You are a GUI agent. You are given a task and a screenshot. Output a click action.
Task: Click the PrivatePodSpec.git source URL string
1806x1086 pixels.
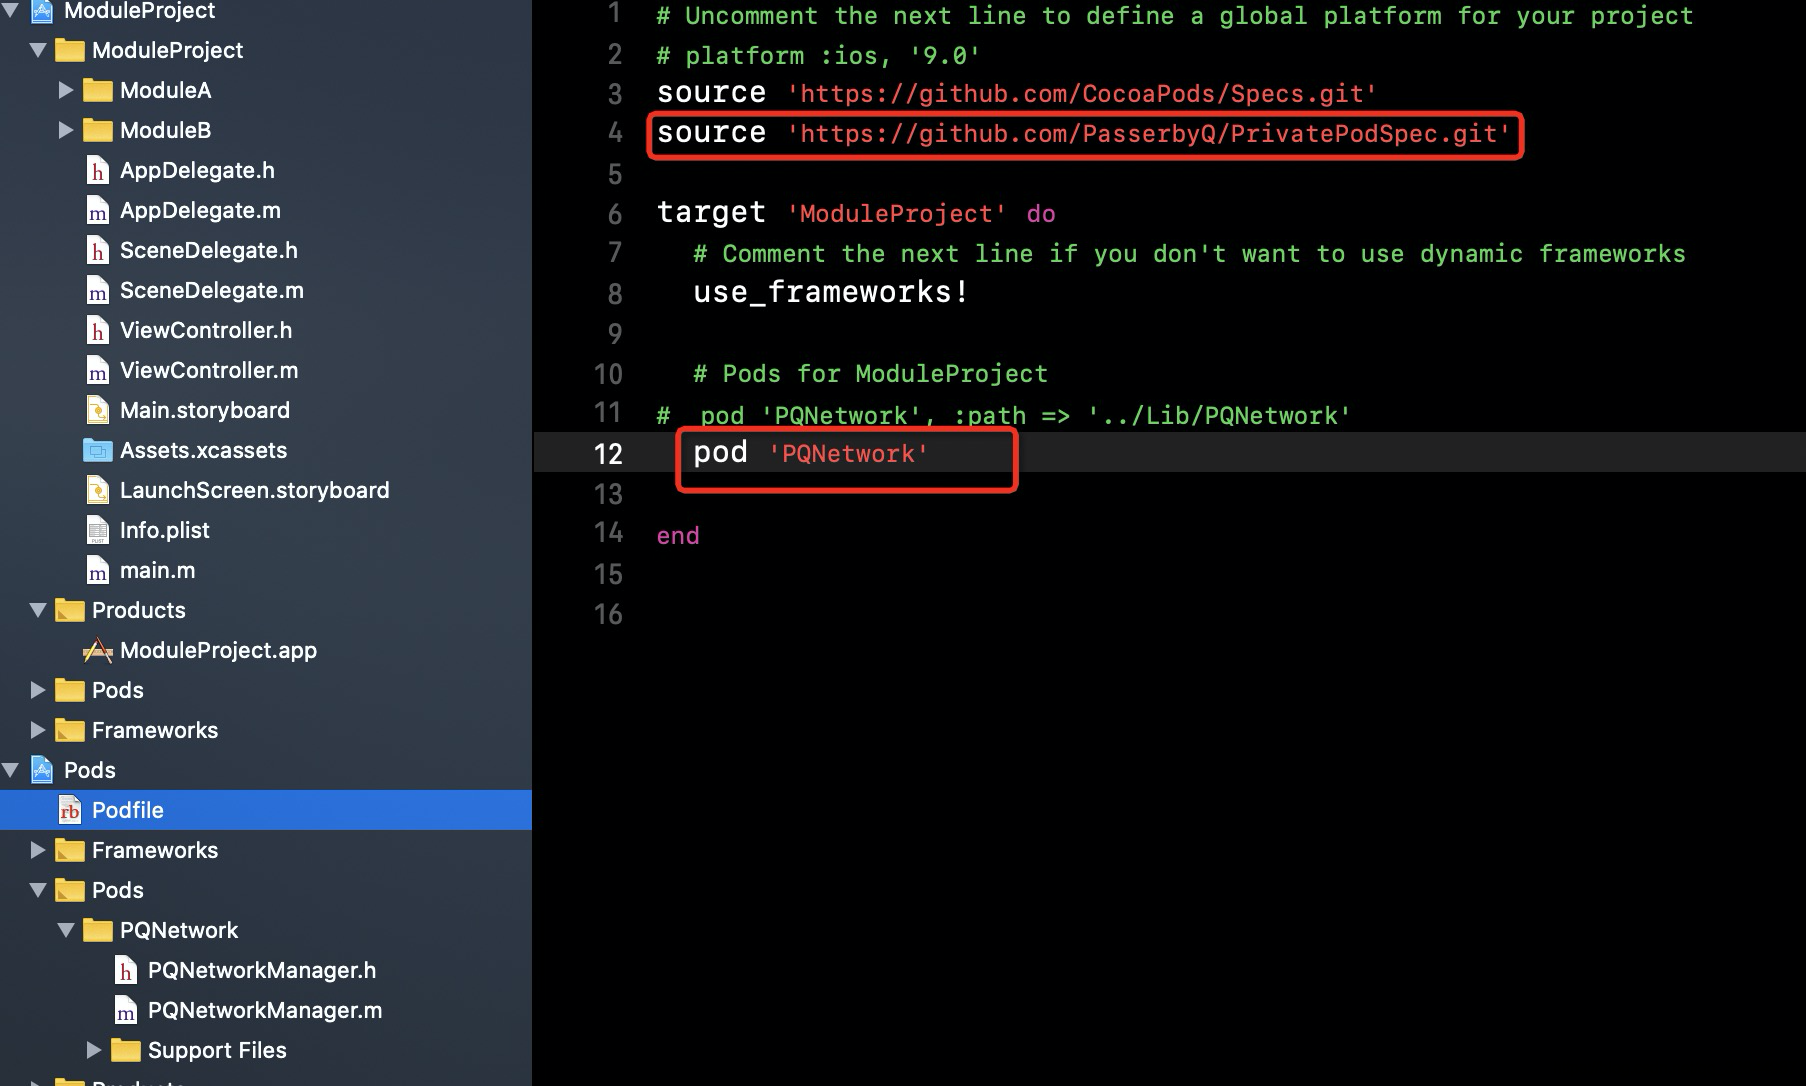point(1149,134)
